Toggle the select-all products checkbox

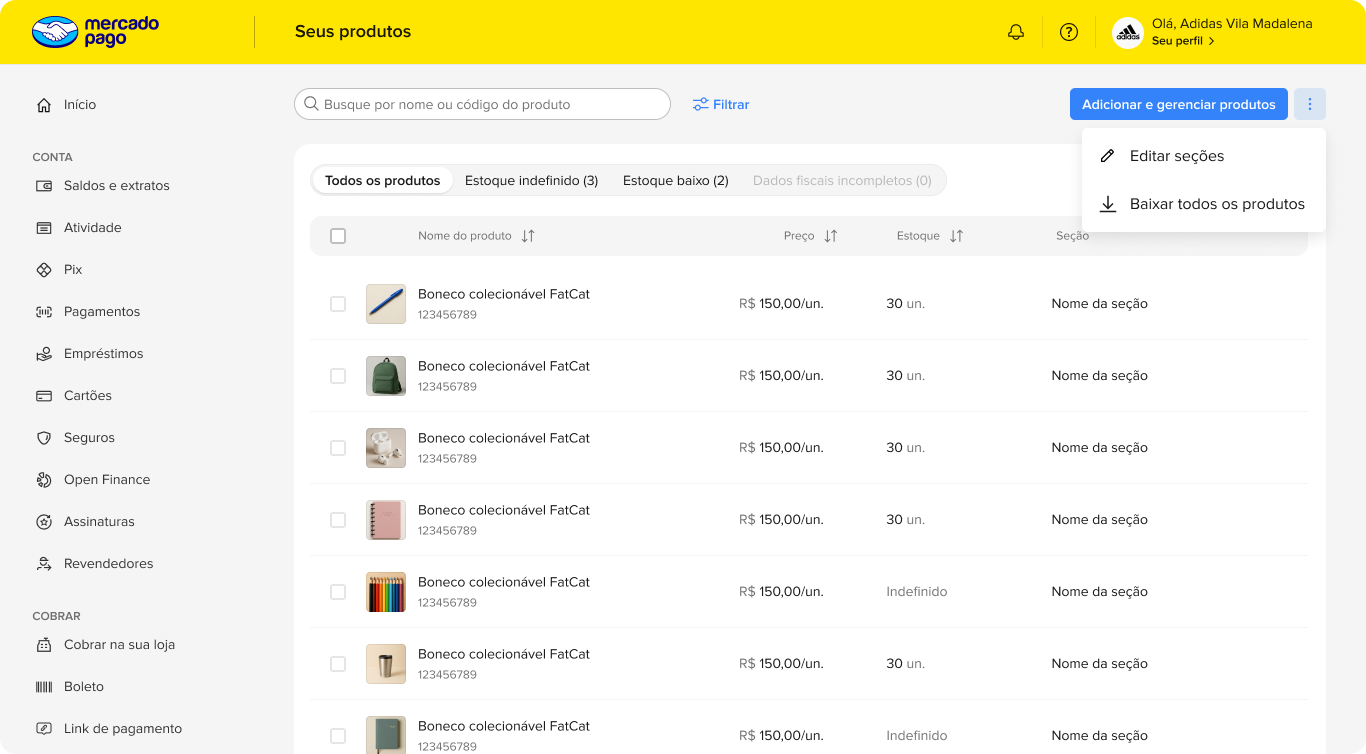point(338,236)
